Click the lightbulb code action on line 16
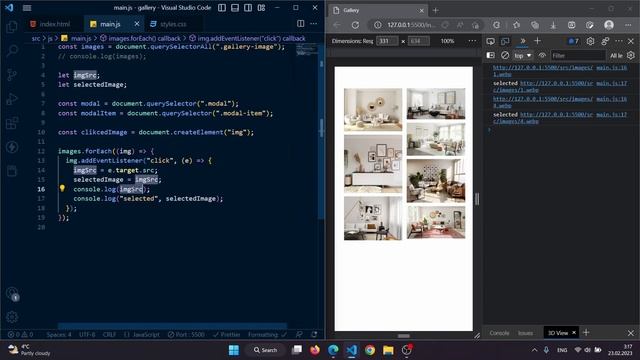Viewport: 640px width, 360px height. coord(62,188)
